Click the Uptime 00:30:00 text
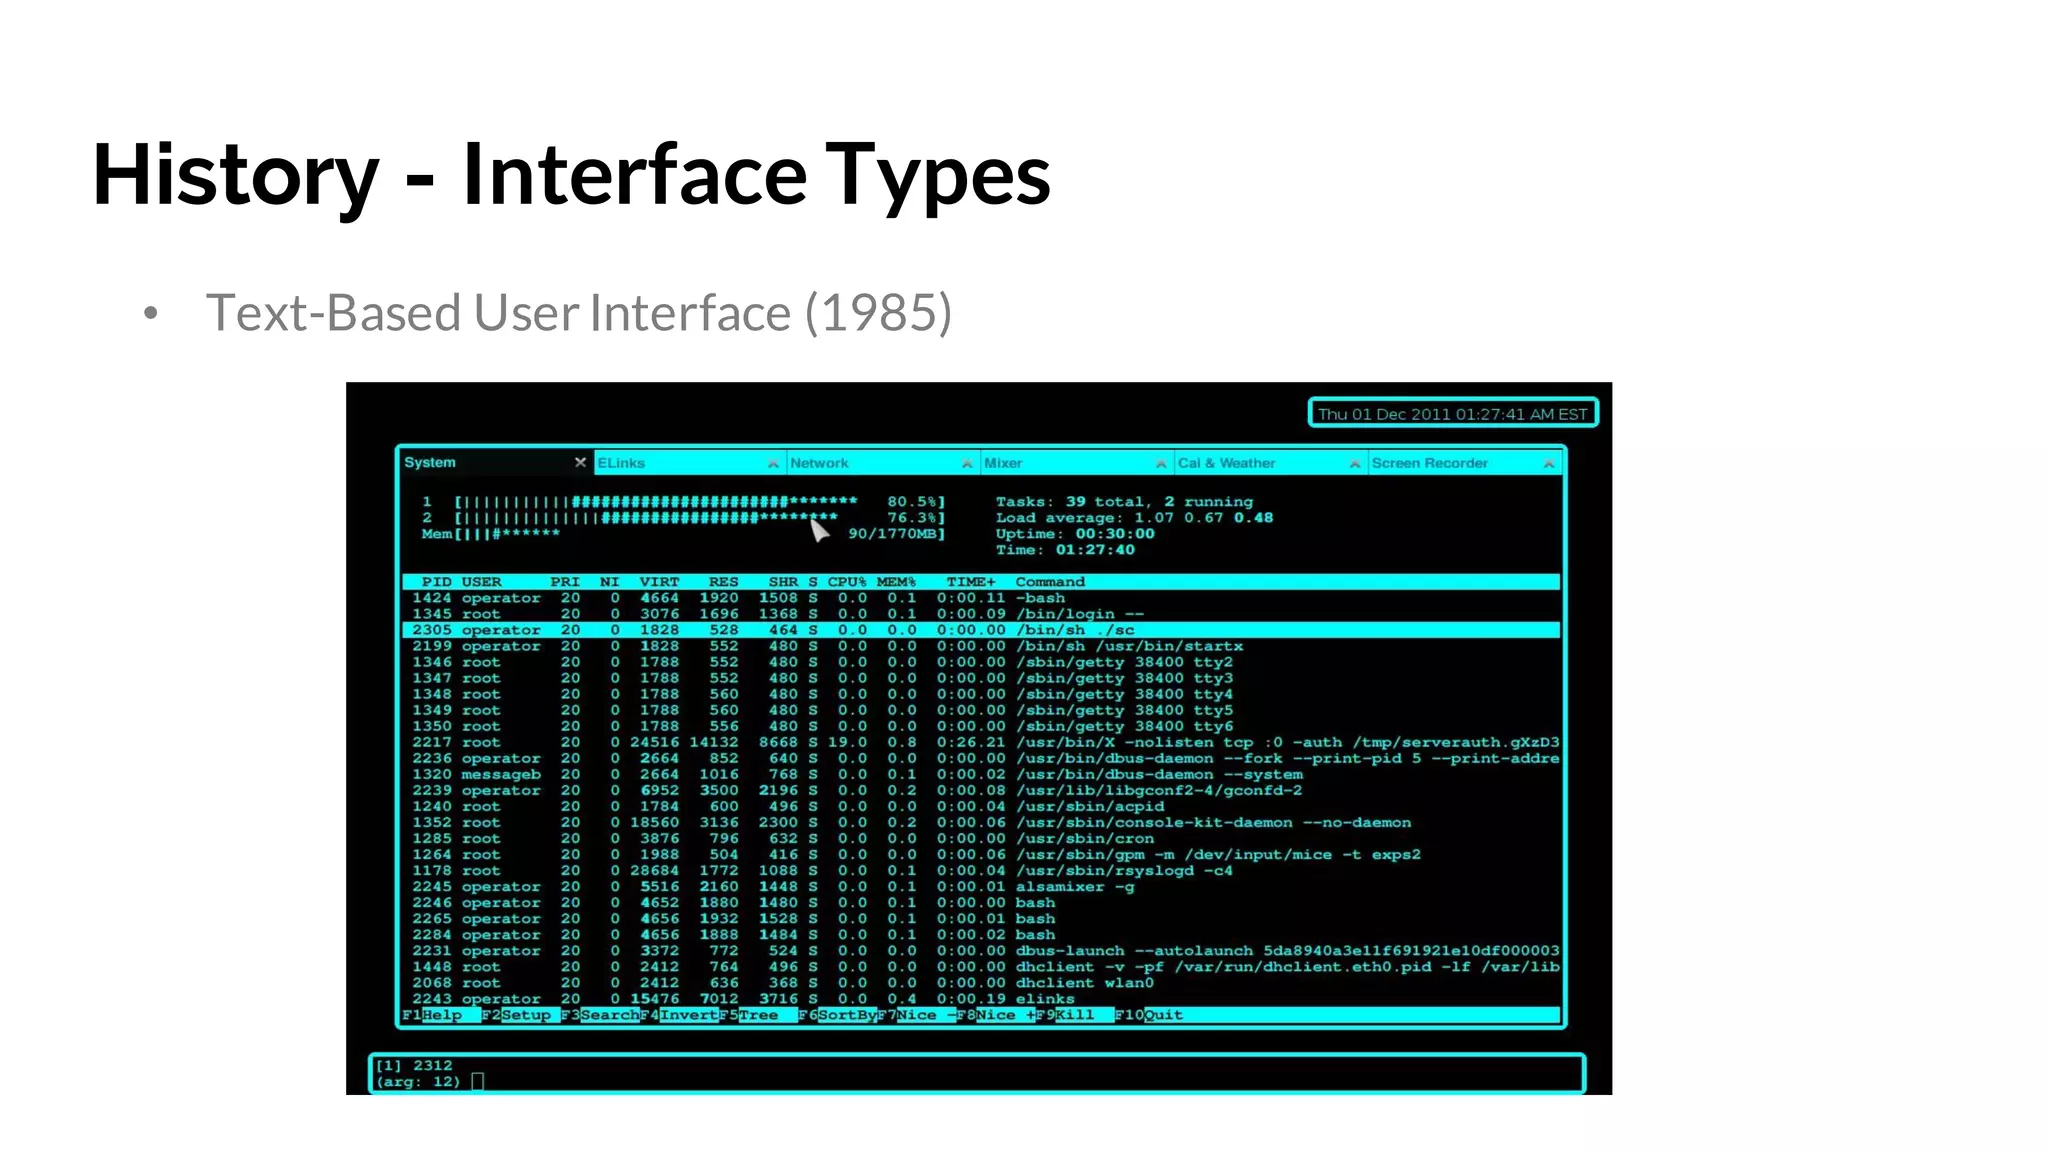This screenshot has width=2048, height=1152. (x=1075, y=534)
